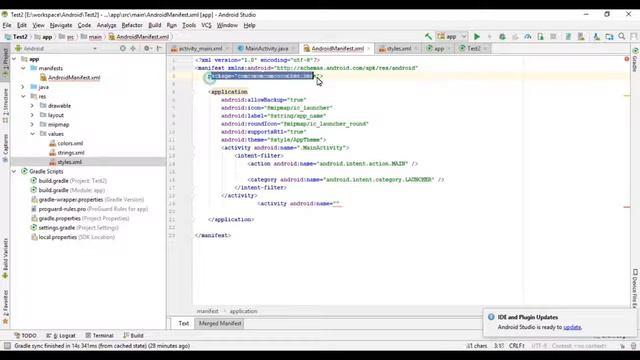Click Scroll from Source target icon
The image size is (640, 360).
(122, 49)
